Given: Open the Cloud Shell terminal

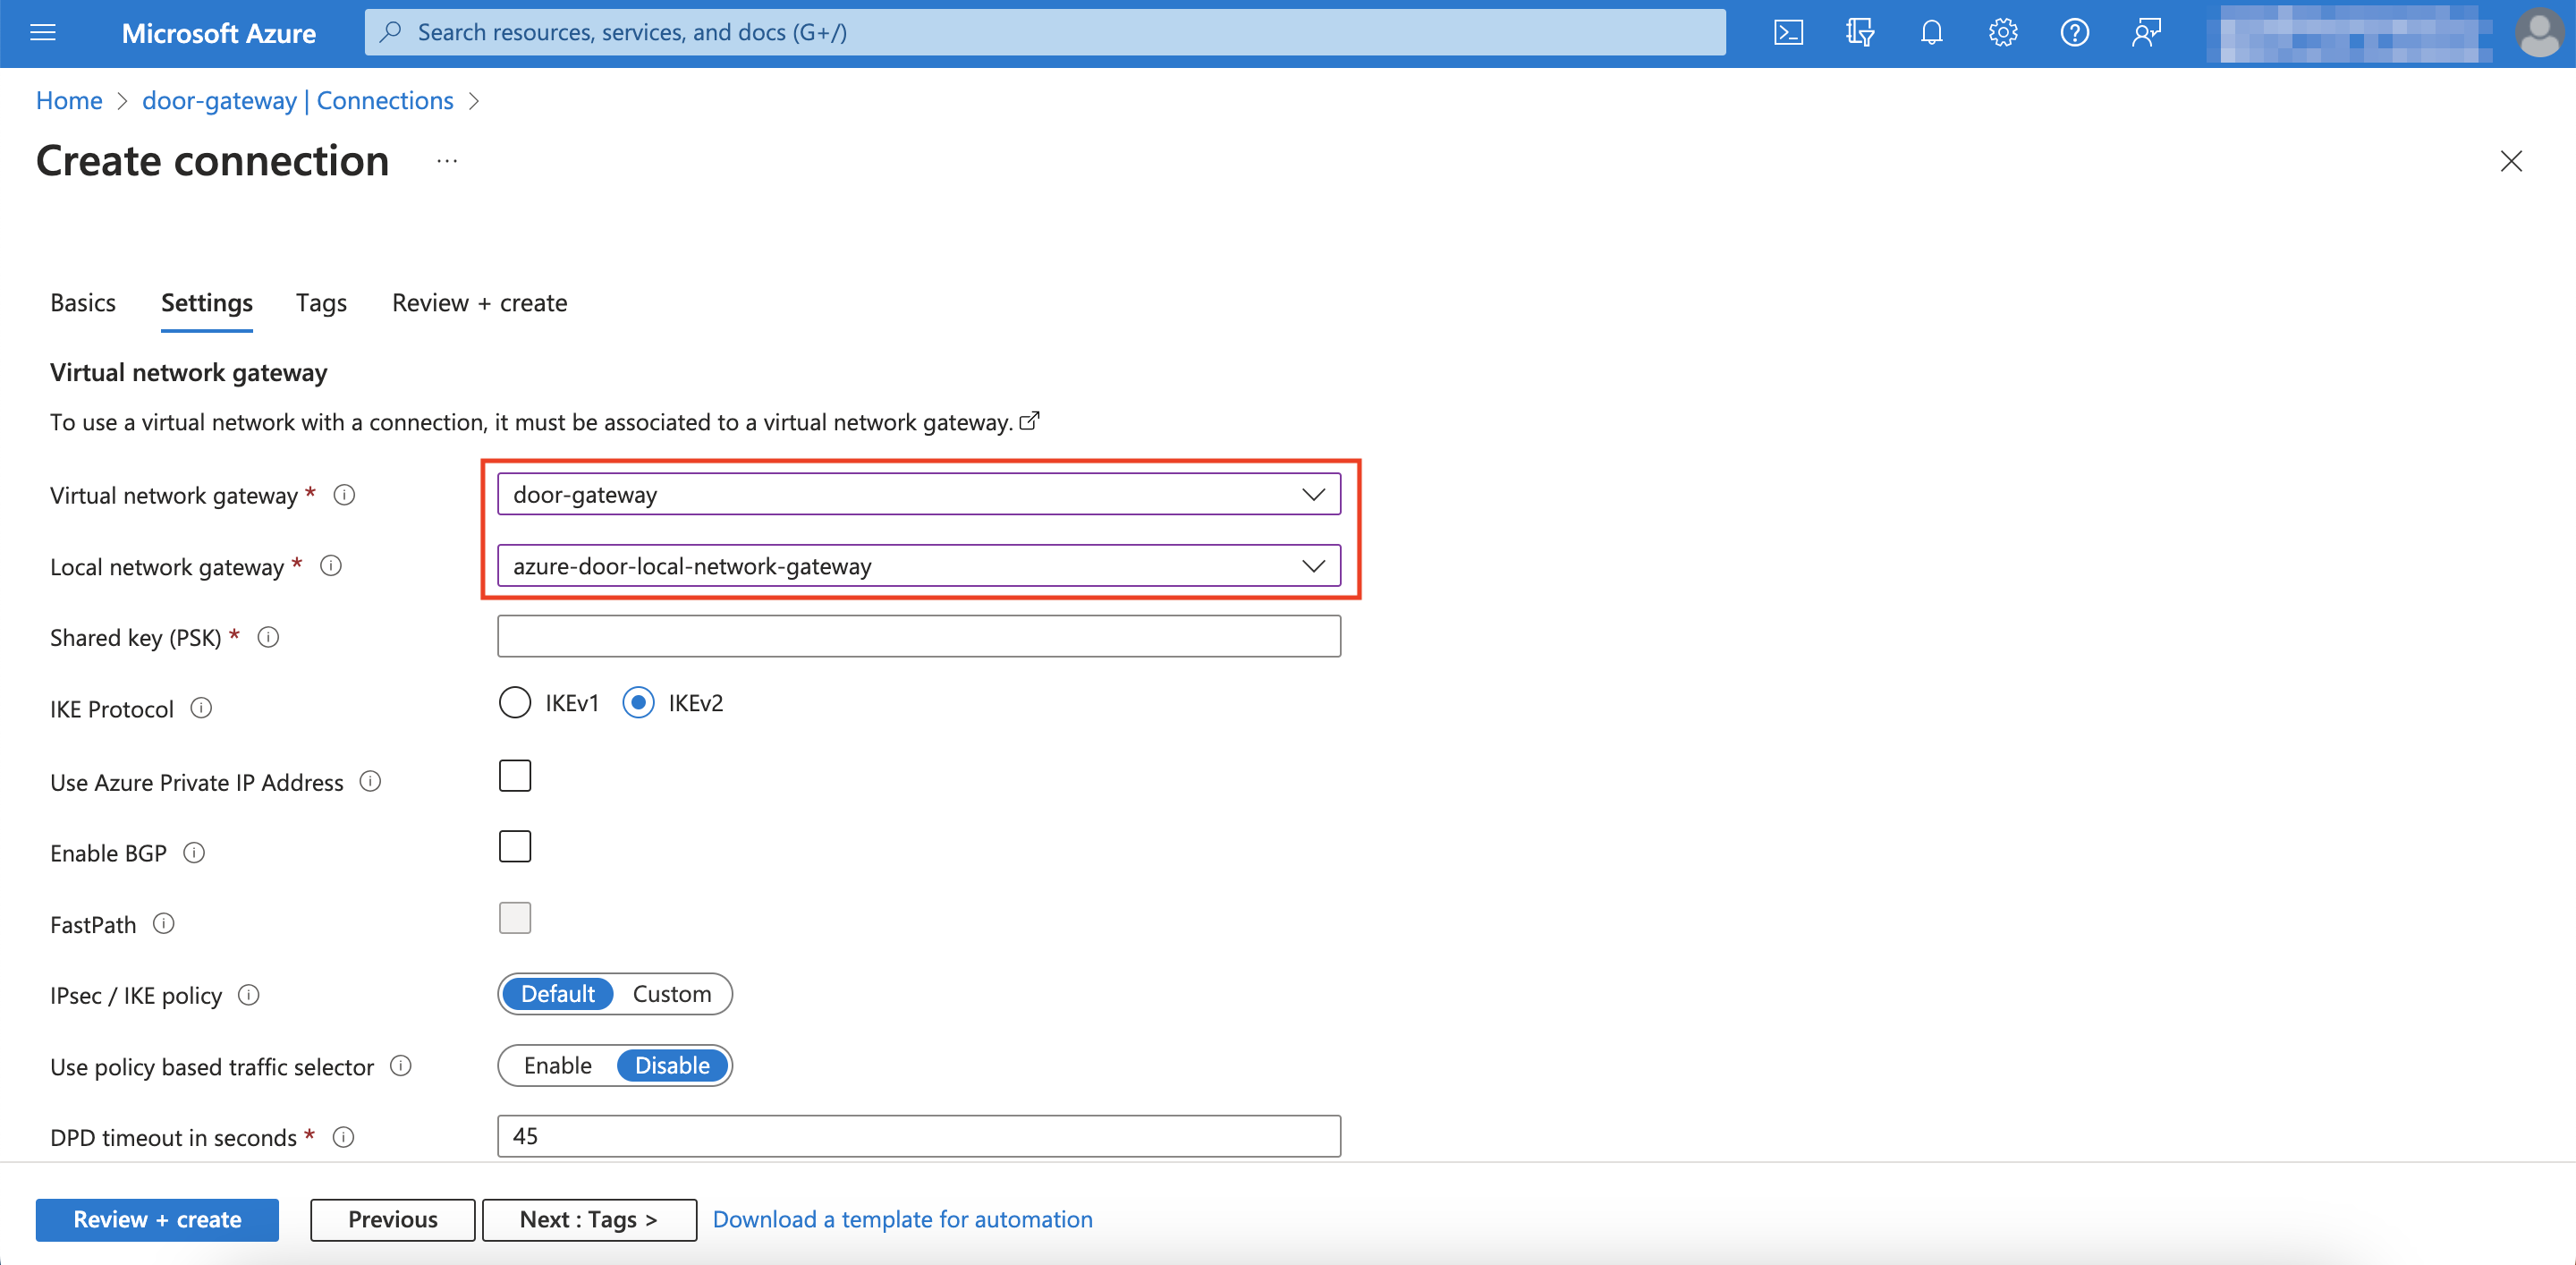Looking at the screenshot, I should [1788, 32].
